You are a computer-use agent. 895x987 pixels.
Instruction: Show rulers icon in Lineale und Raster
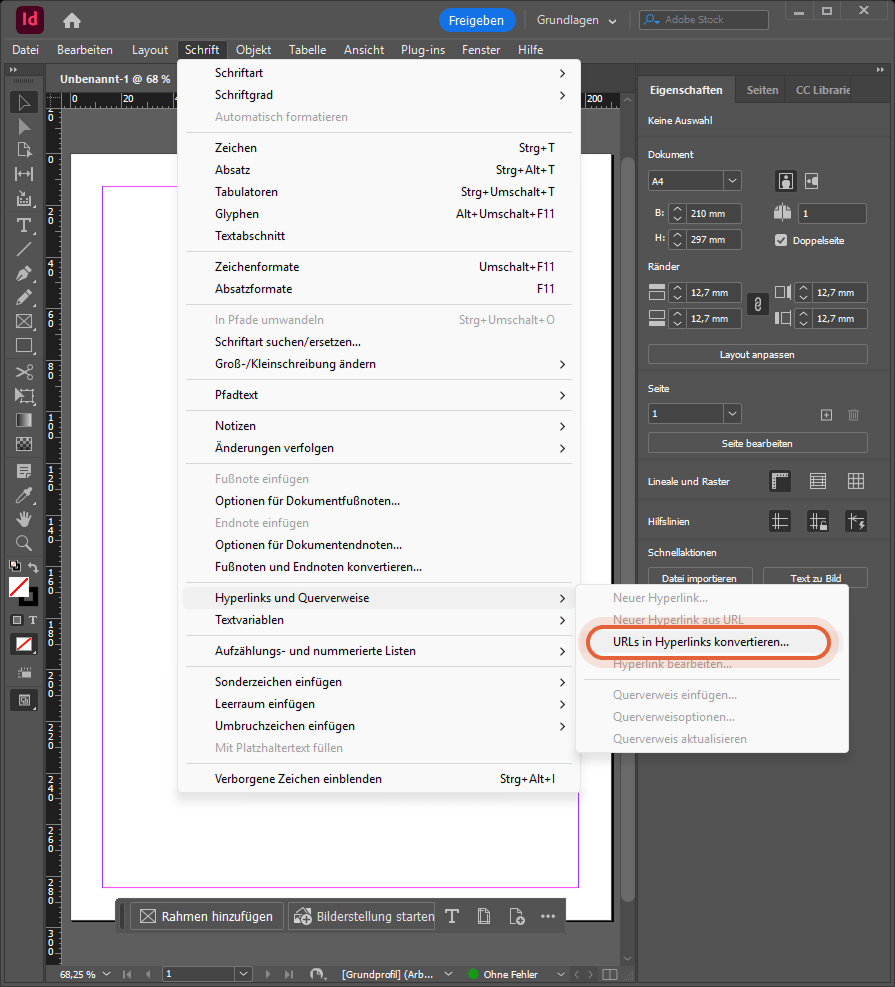(780, 482)
